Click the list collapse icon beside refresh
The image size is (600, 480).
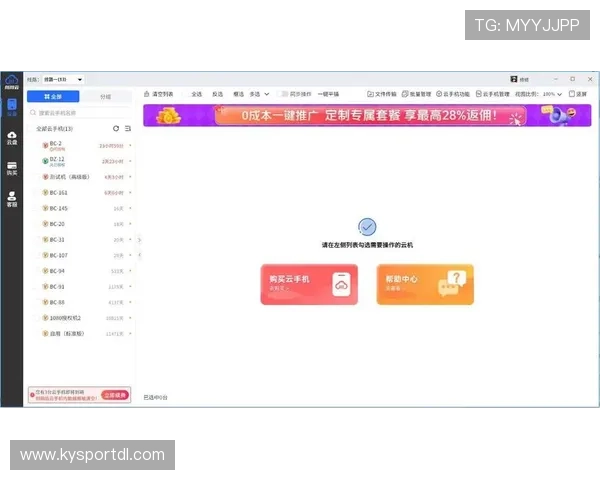pyautogui.click(x=128, y=129)
